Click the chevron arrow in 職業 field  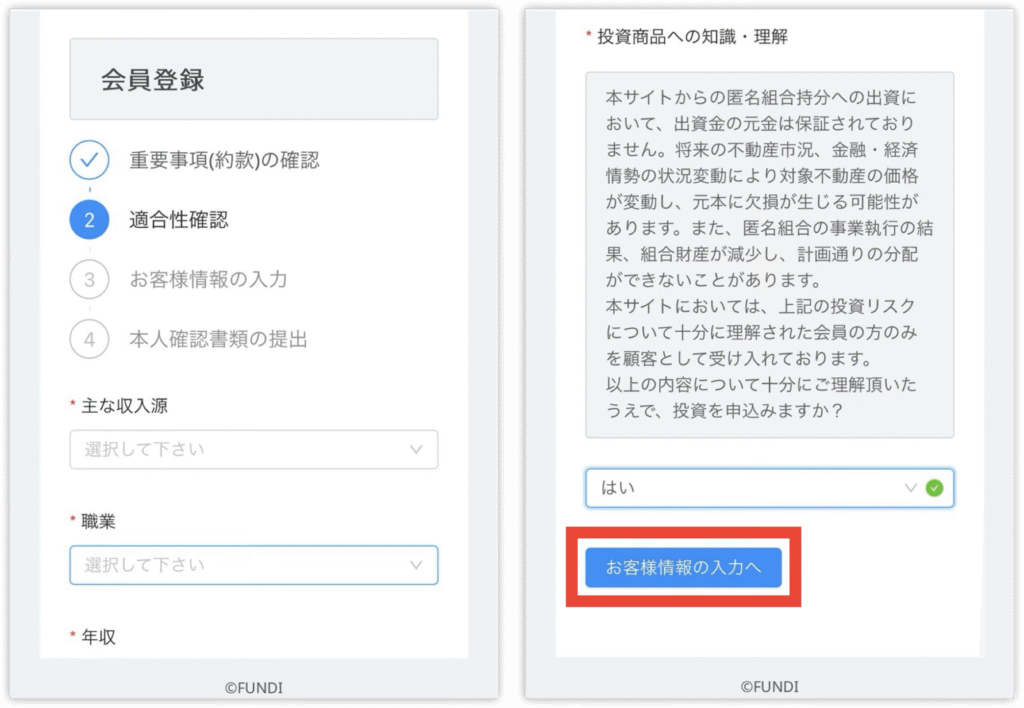(416, 565)
